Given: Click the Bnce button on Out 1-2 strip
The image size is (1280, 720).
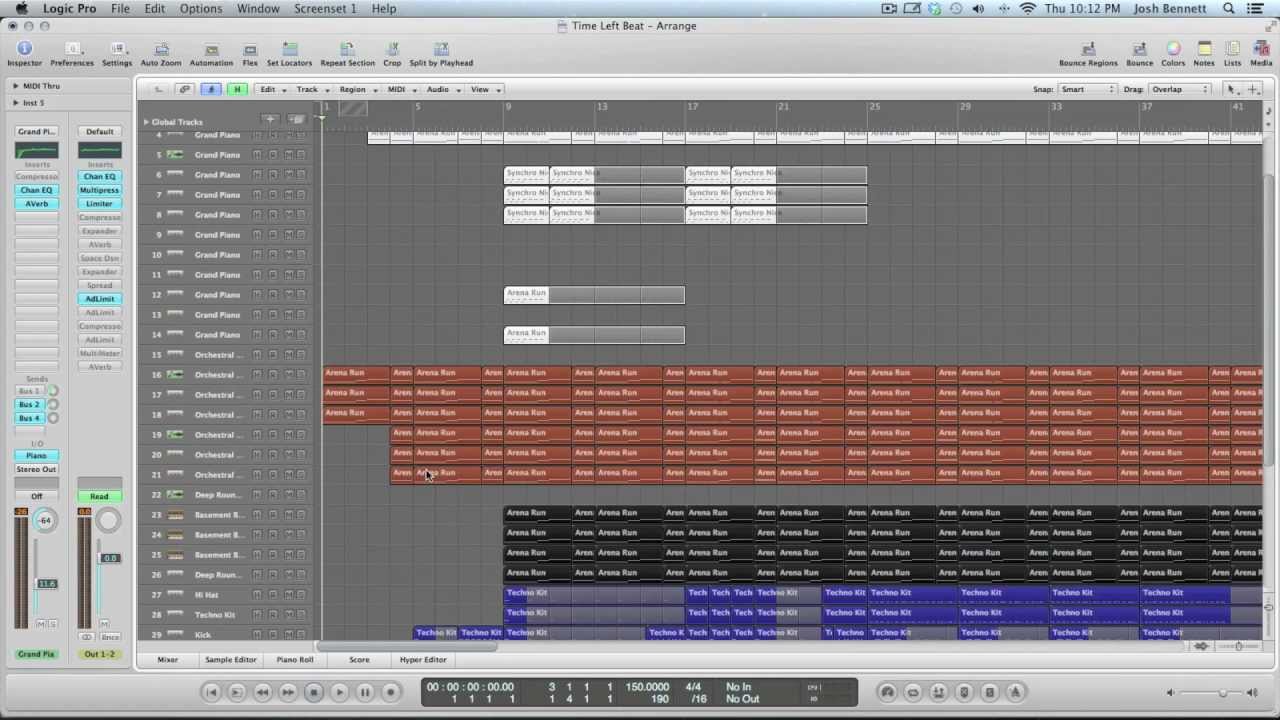Looking at the screenshot, I should click(109, 637).
